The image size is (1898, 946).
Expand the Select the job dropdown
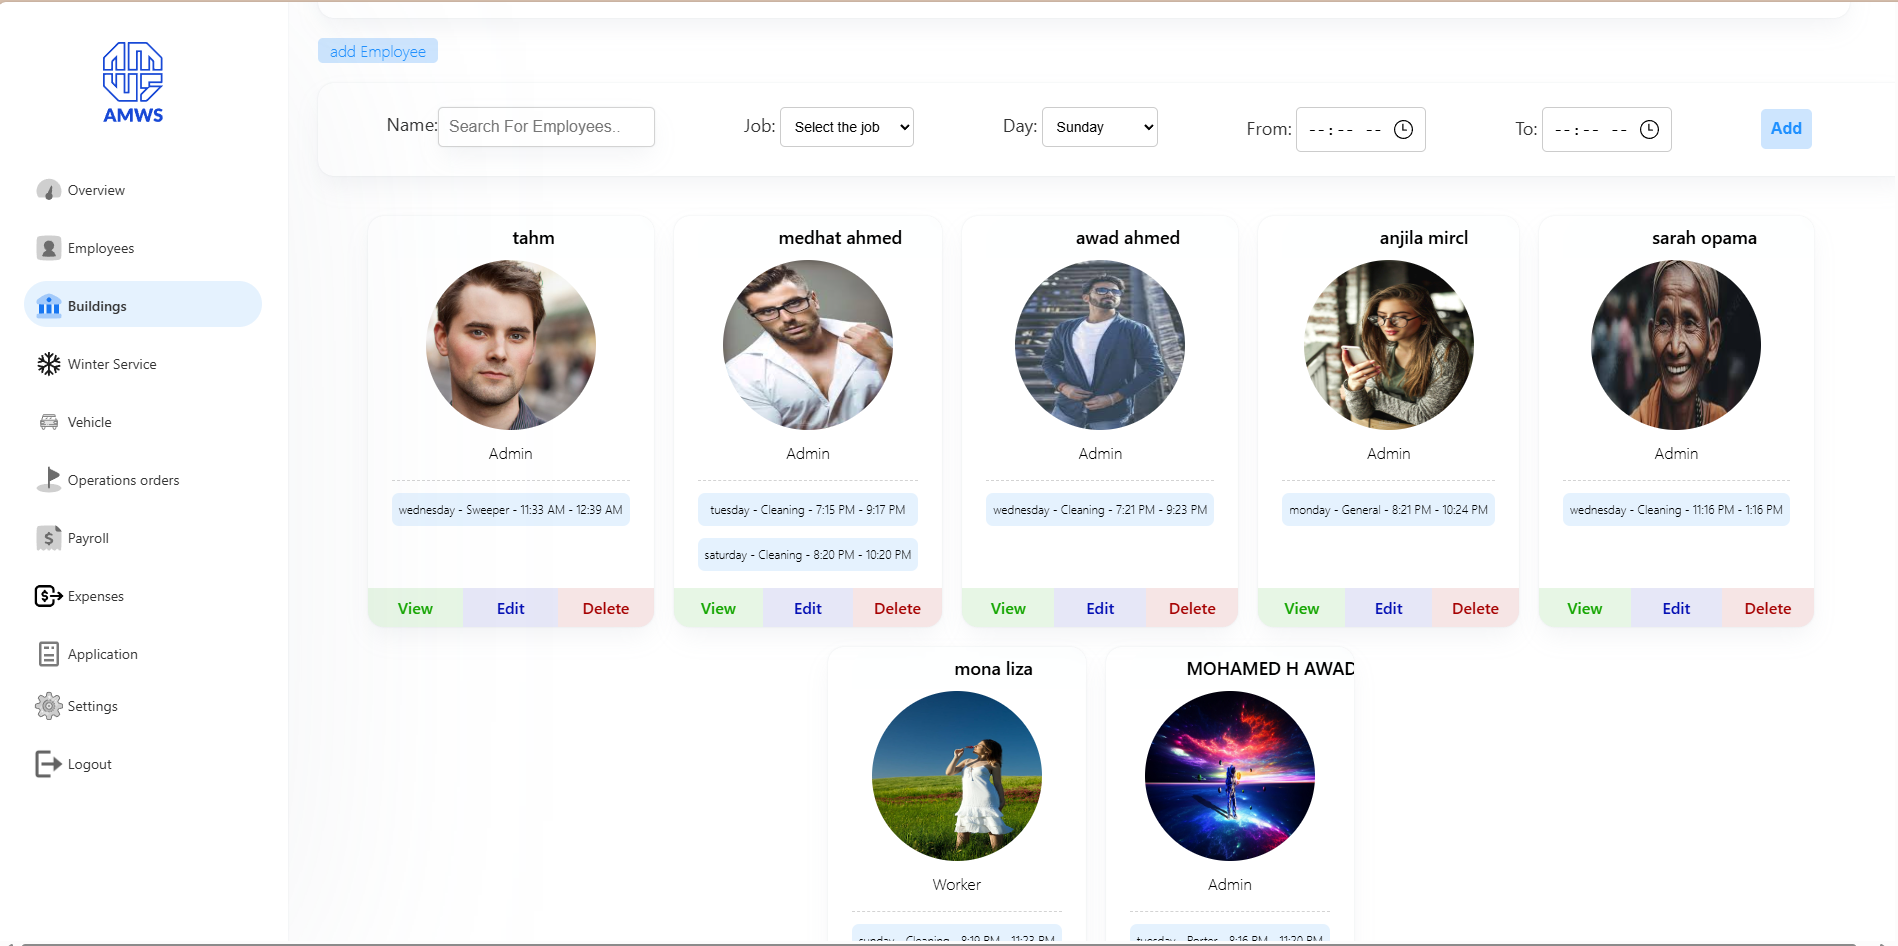[846, 127]
